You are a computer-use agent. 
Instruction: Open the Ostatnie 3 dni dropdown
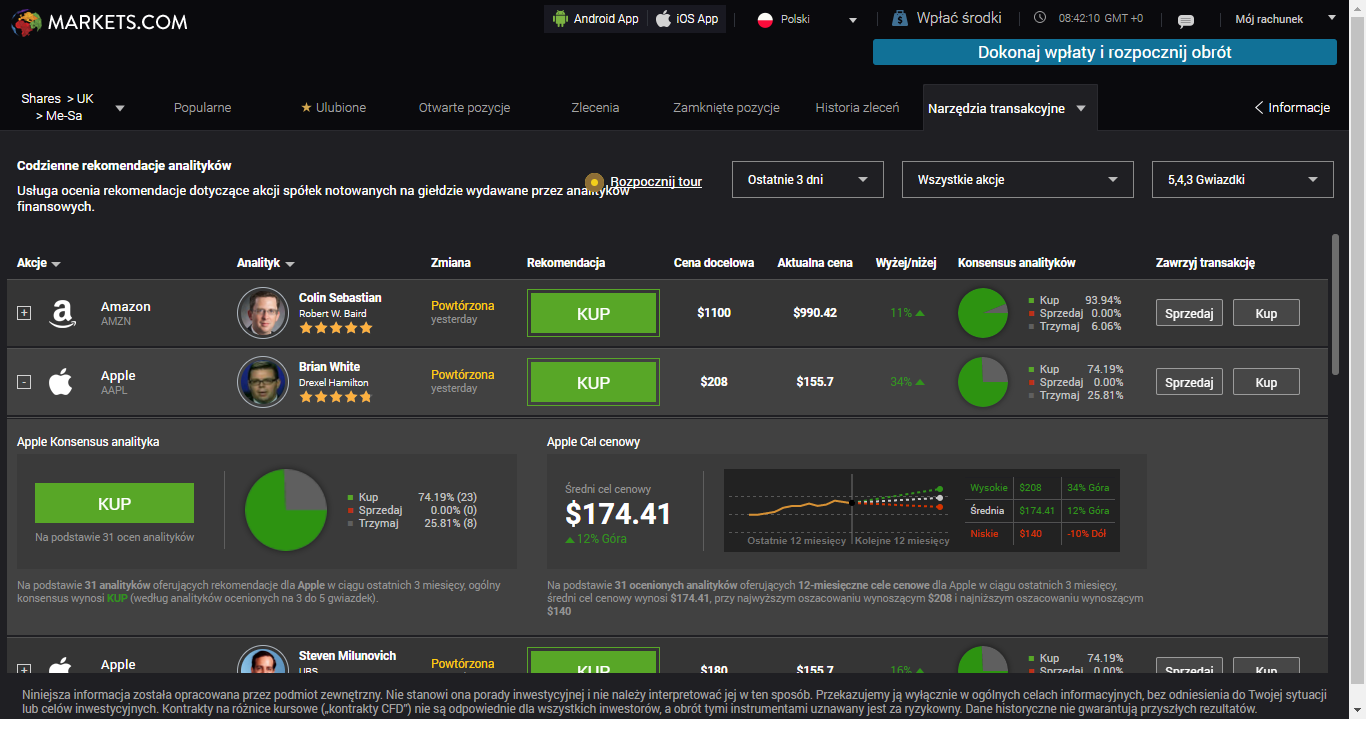tap(808, 180)
